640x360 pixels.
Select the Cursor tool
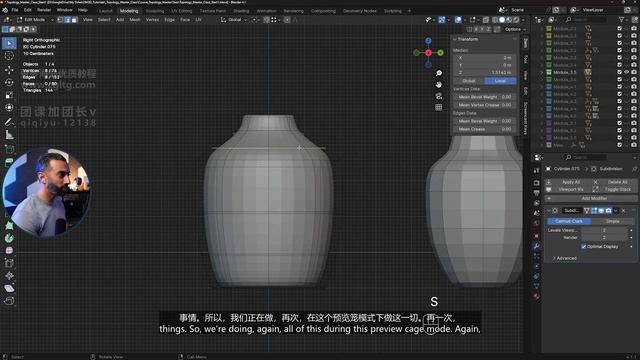(x=9, y=56)
